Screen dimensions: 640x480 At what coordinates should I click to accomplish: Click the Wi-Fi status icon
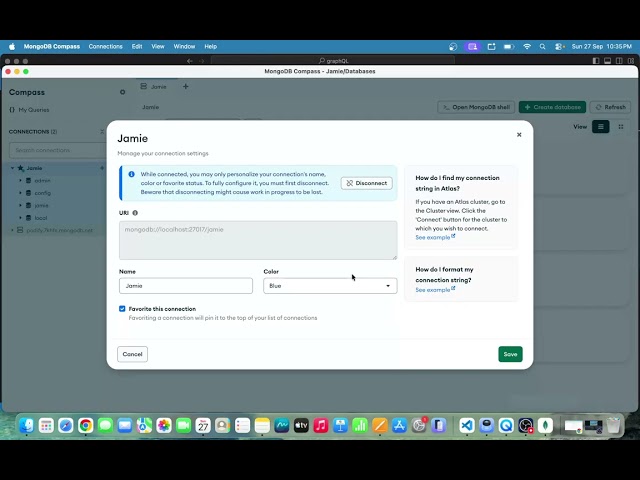coord(527,47)
